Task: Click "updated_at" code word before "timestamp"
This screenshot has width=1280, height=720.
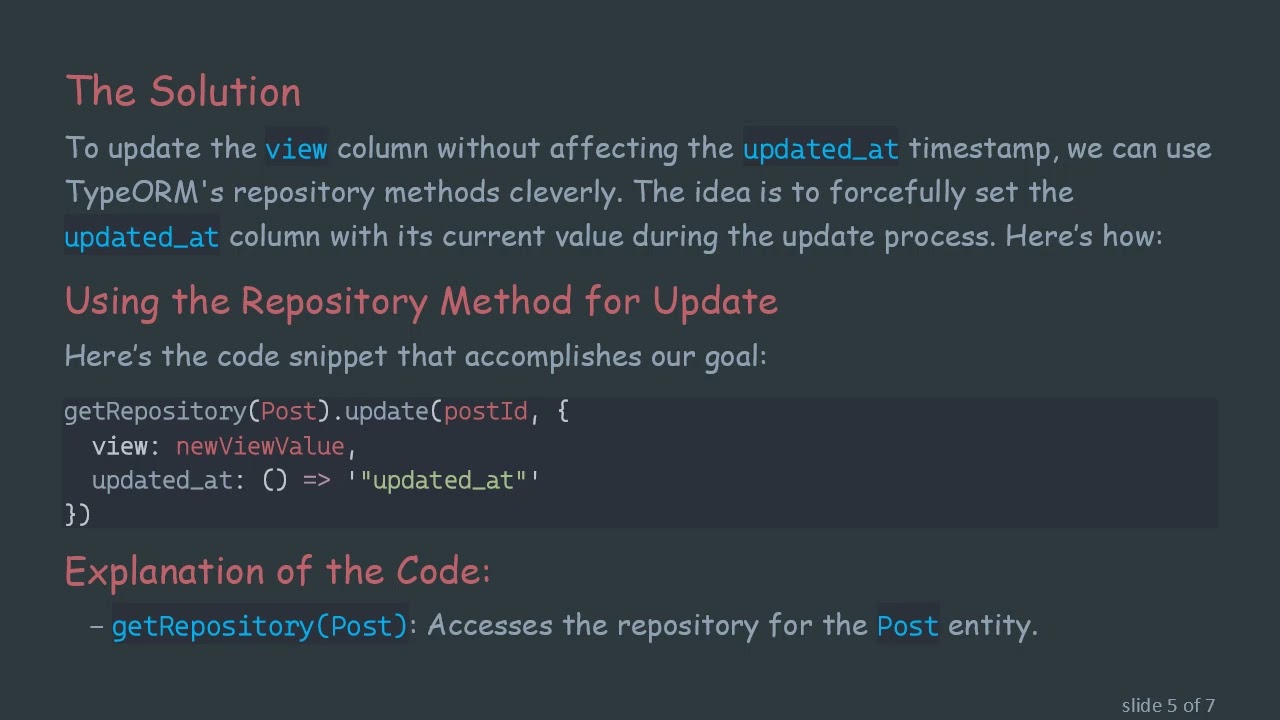Action: tap(820, 149)
